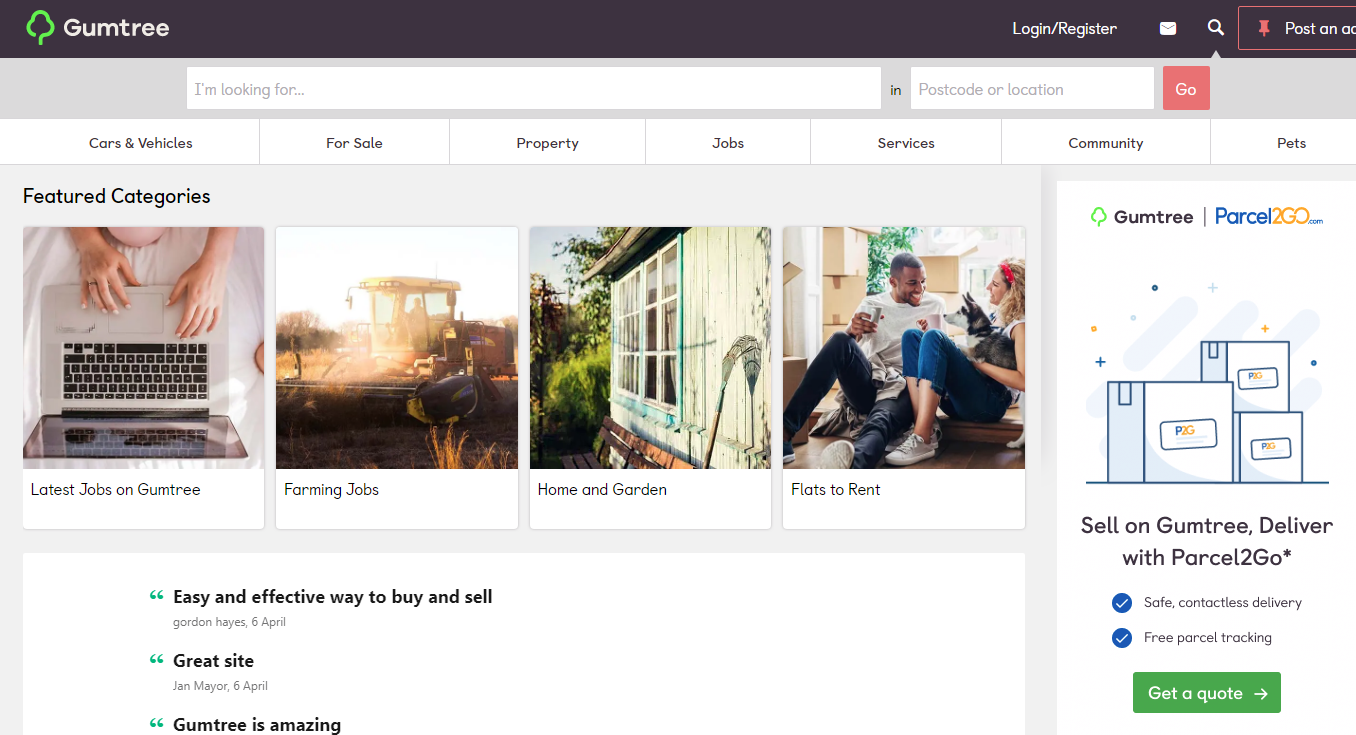Click the Parcel2Go logo in the ad
This screenshot has width=1356, height=735.
click(1269, 216)
